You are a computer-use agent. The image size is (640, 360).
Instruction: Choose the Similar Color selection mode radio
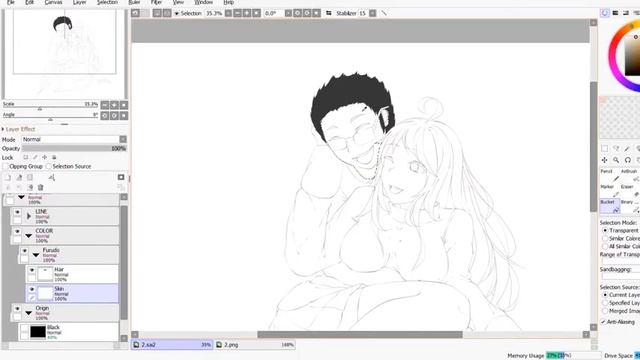(605, 238)
